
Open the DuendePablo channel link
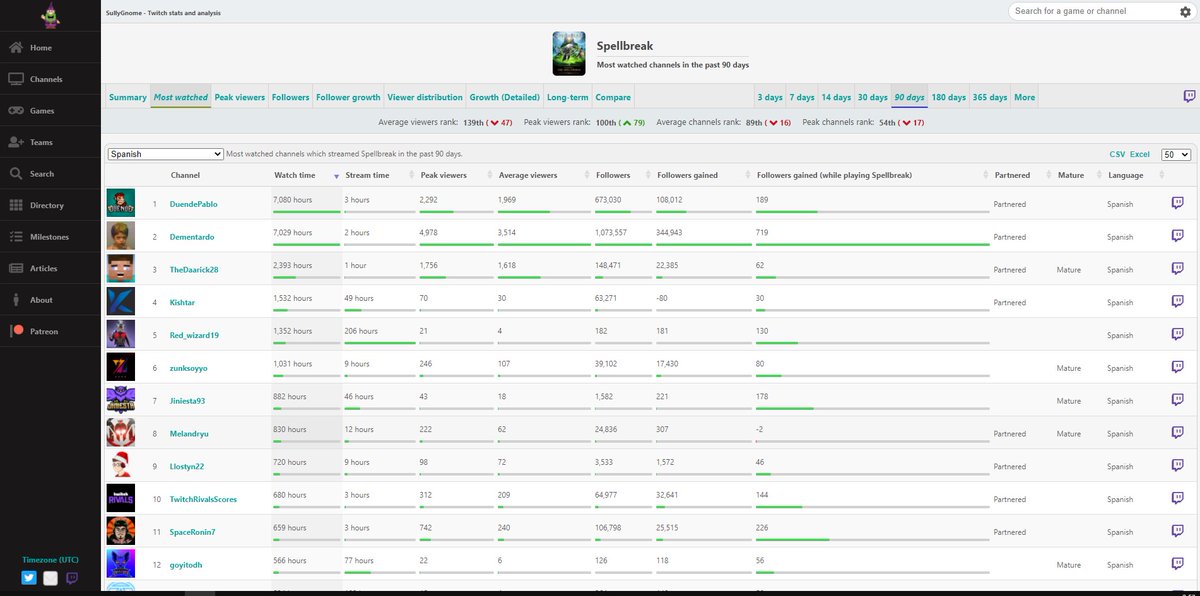193,203
